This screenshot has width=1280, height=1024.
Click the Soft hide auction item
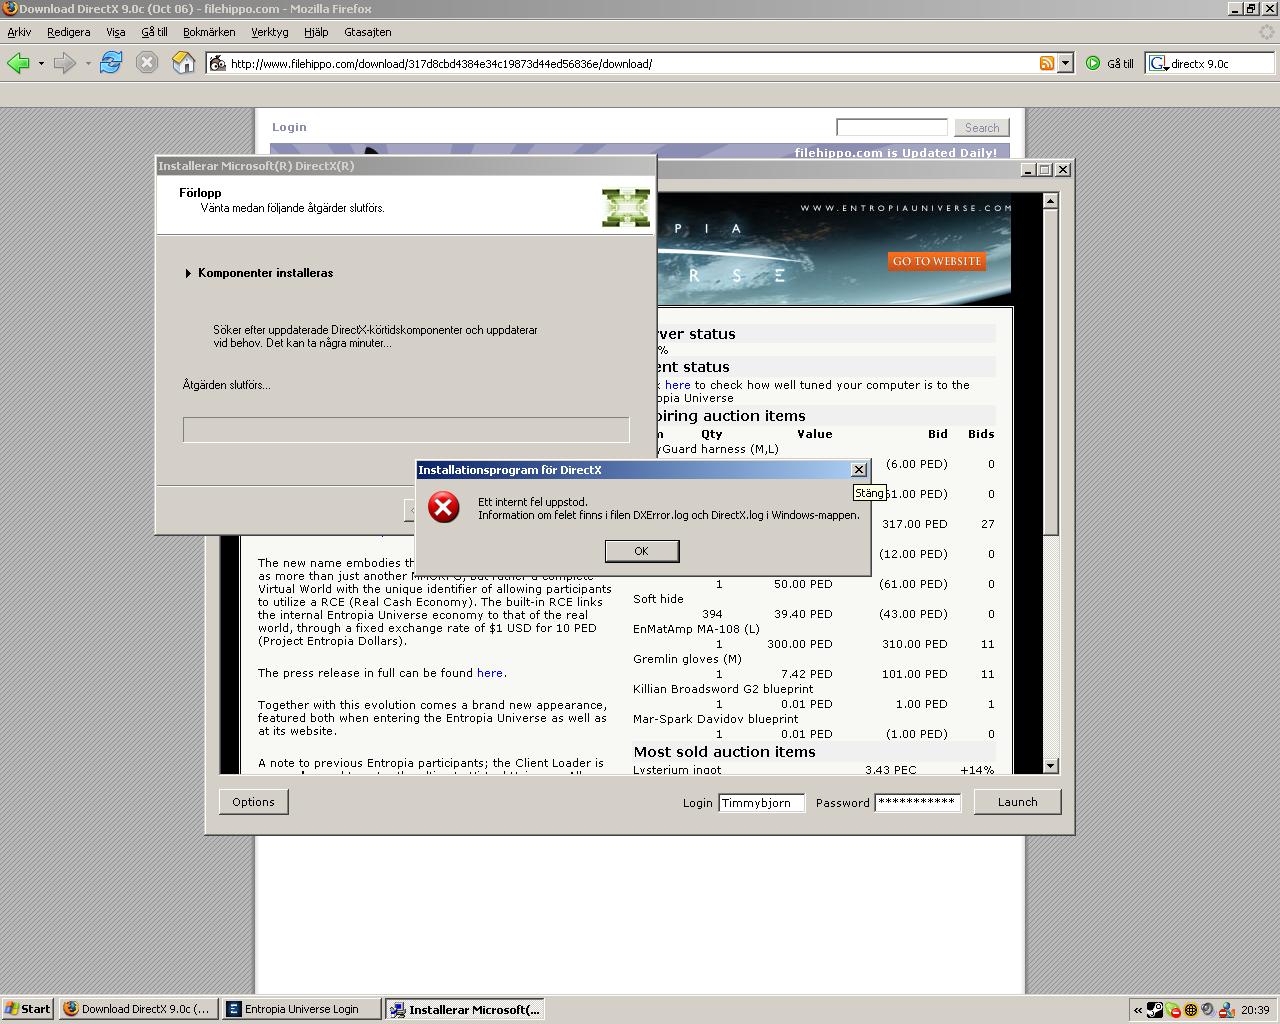point(658,599)
